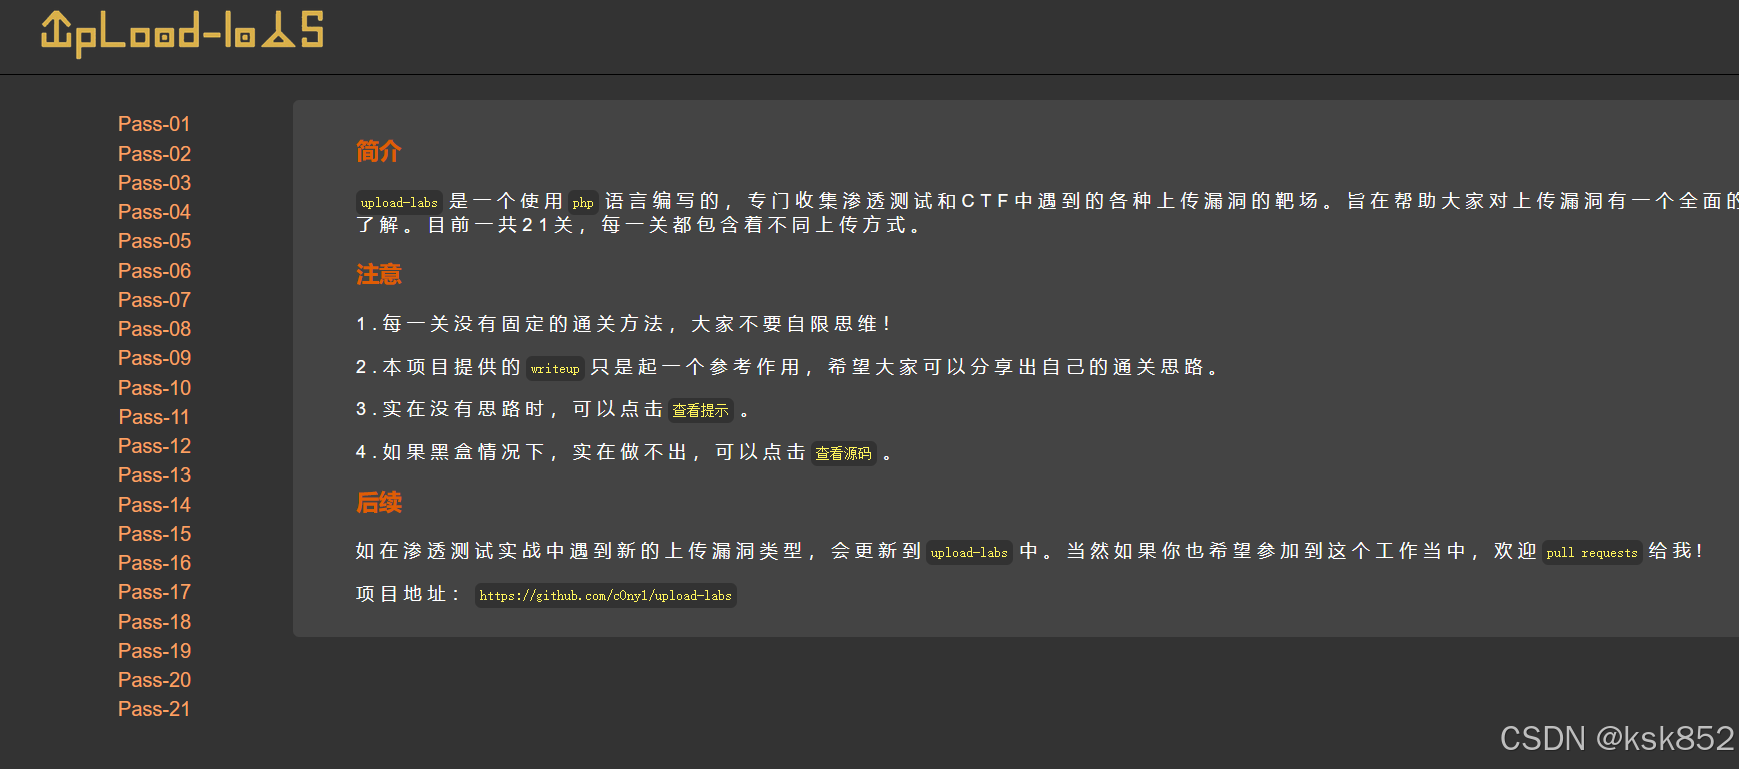Open Pass-02 level
The image size is (1739, 769).
point(154,154)
